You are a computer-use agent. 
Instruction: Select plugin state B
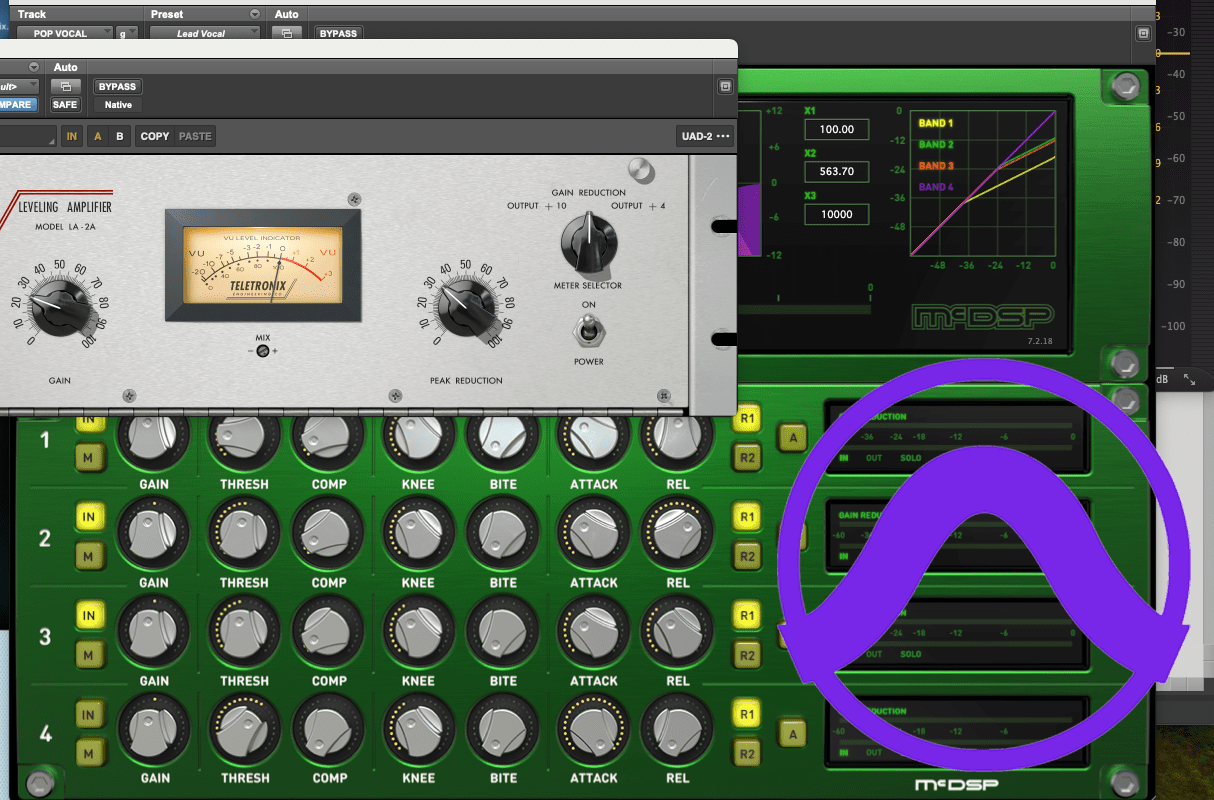[x=119, y=136]
